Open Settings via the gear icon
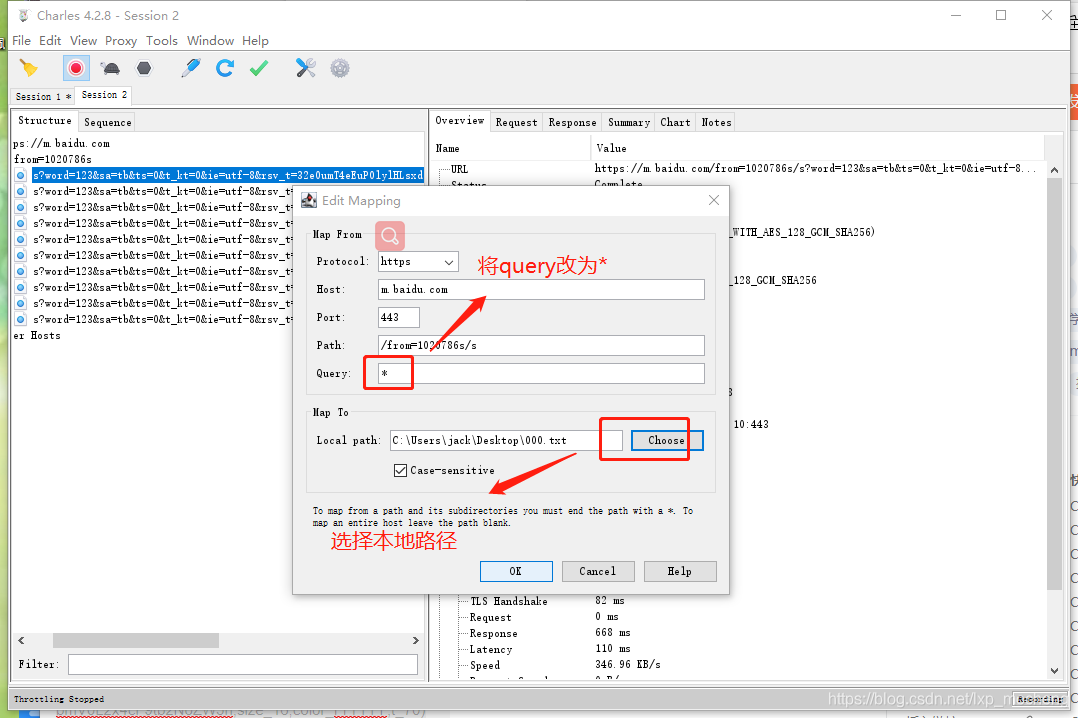1078x718 pixels. click(x=340, y=68)
